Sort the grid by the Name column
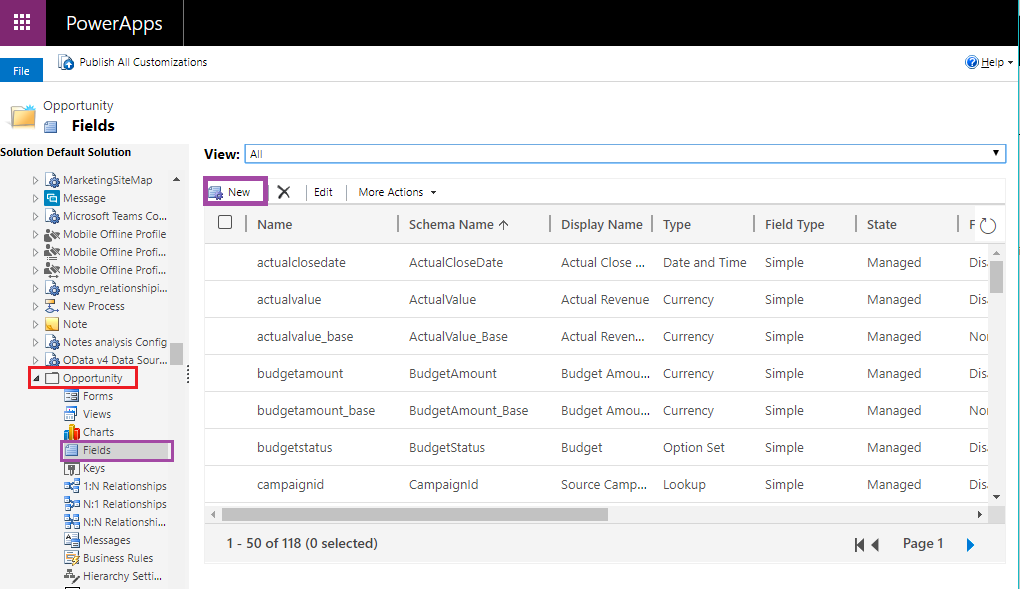1020x589 pixels. tap(275, 225)
